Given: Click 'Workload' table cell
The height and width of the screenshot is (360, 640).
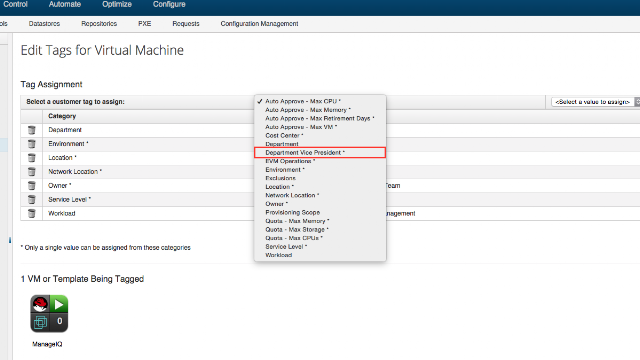Looking at the screenshot, I should point(62,213).
